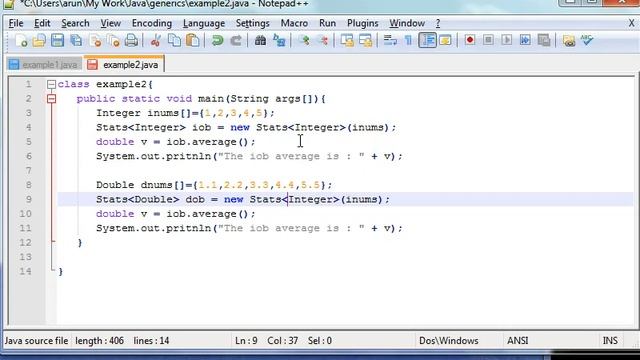
Task: Click 'public static void main' code line
Action: (x=201, y=99)
